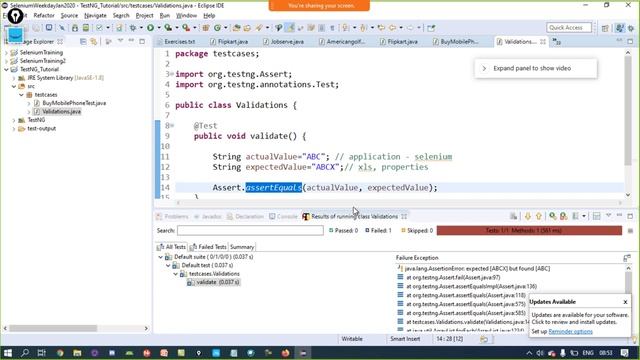Select the Java perspective icon
Image resolution: width=640 pixels, height=360 pixels.
click(620, 28)
